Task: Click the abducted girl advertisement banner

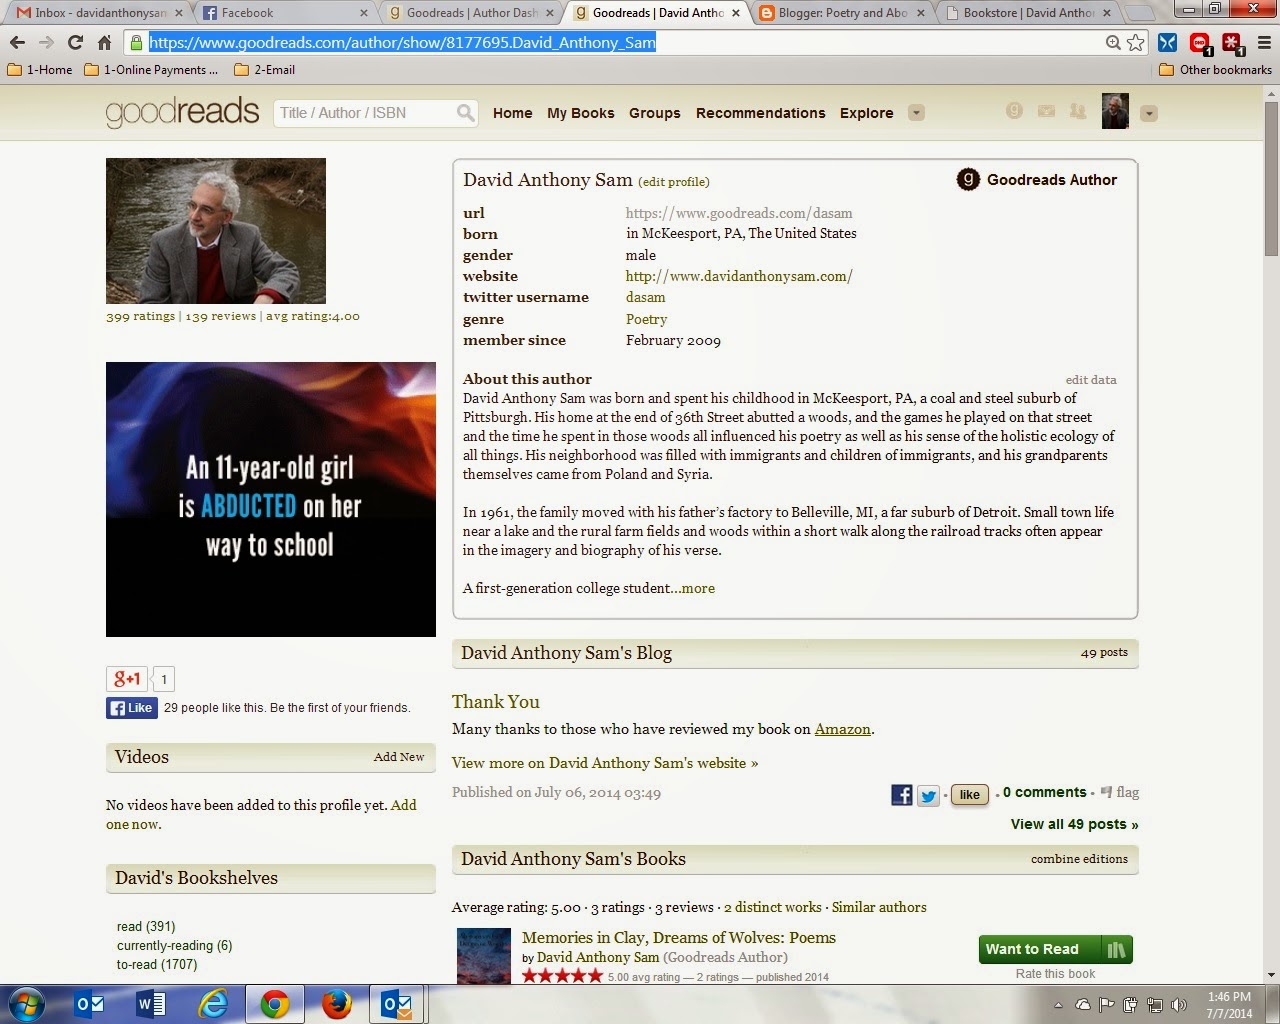Action: click(271, 499)
